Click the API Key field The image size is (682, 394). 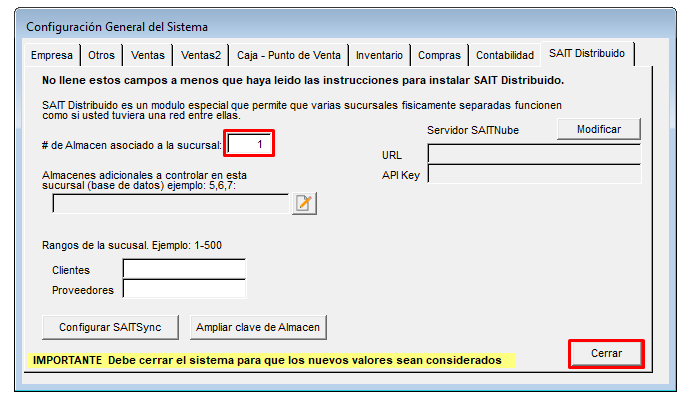coord(534,174)
